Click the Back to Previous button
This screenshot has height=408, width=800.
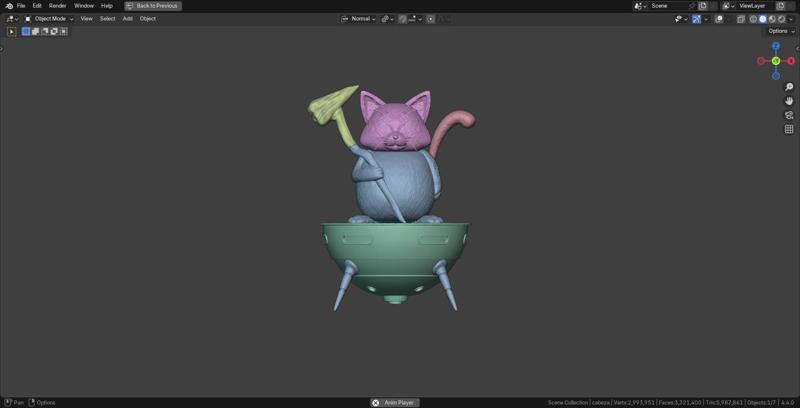point(153,6)
